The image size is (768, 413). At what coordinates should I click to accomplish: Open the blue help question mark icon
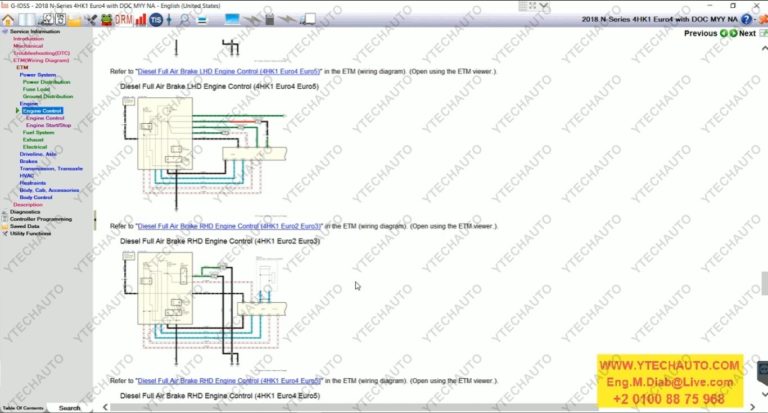pyautogui.click(x=746, y=19)
